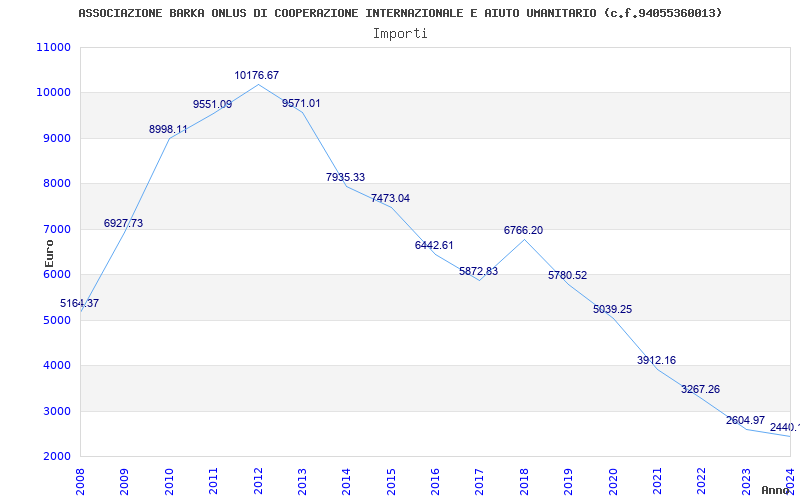The width and height of the screenshot is (800, 500).
Task: Click y-axis tick 7000
Action: pyautogui.click(x=56, y=229)
